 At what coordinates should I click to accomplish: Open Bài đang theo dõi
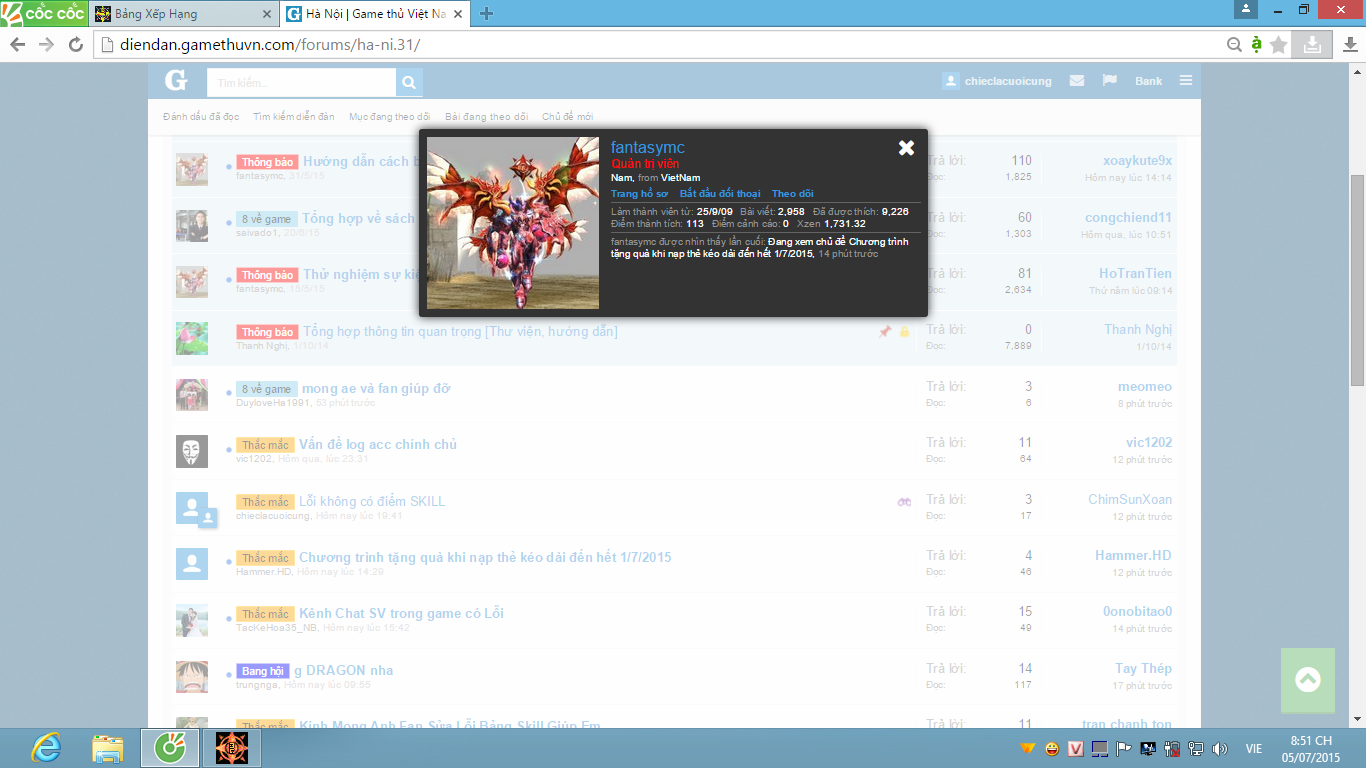coord(486,117)
